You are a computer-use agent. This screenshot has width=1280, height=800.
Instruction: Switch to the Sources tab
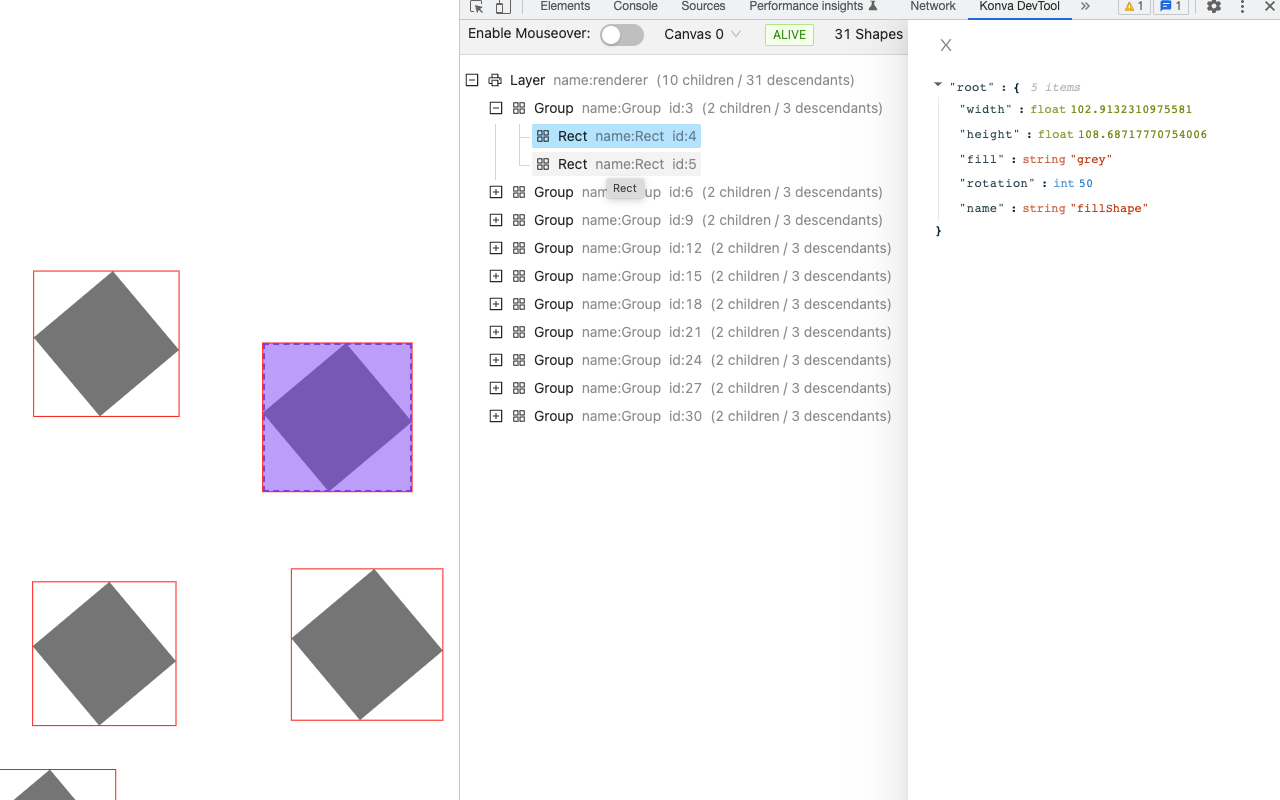703,7
